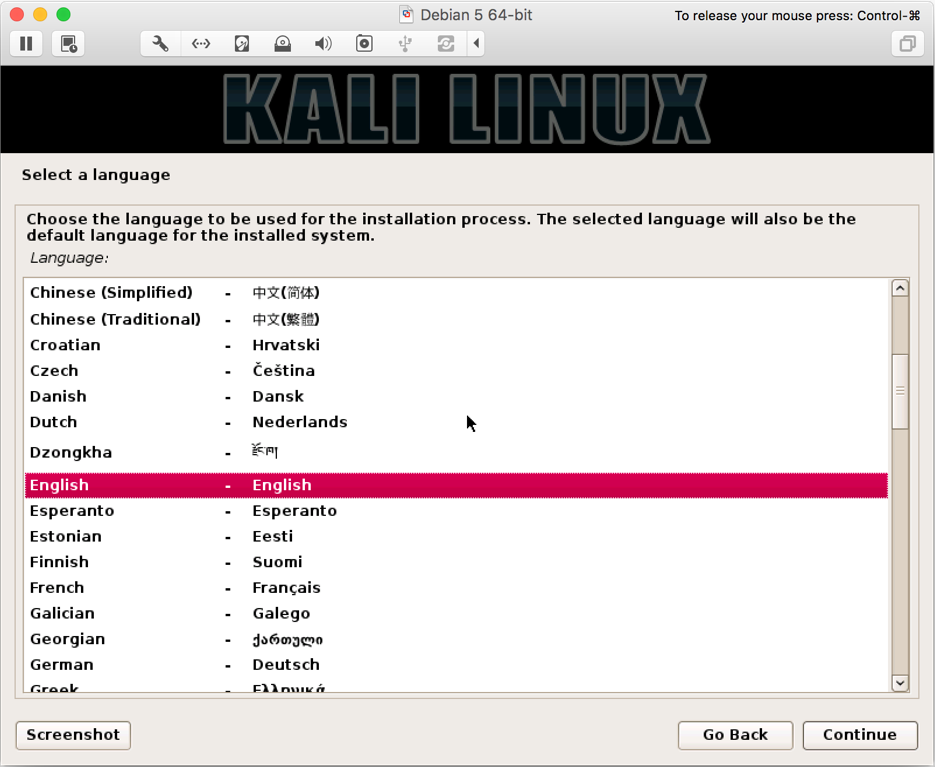Image resolution: width=935 pixels, height=767 pixels.
Task: Go Back to previous installer step
Action: (735, 735)
